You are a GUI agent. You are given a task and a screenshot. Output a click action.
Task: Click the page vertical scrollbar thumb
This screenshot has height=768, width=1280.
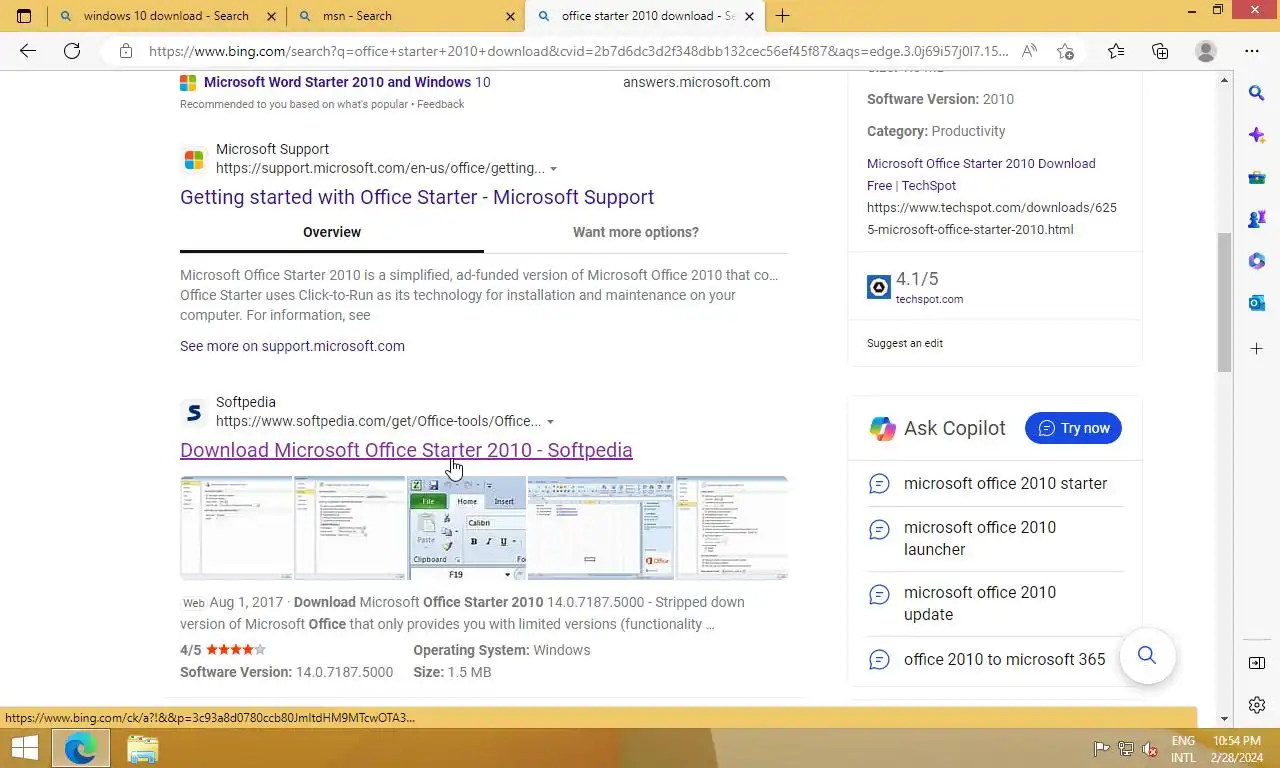[x=1224, y=302]
